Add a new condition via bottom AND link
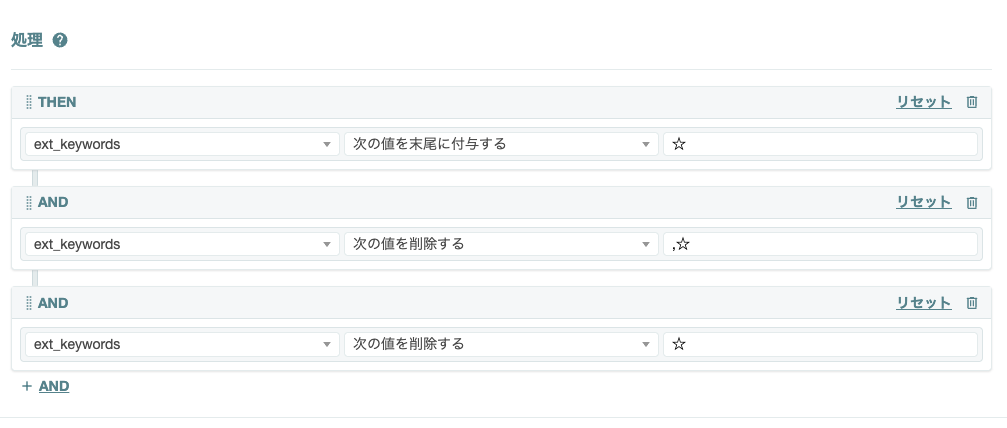 (54, 386)
